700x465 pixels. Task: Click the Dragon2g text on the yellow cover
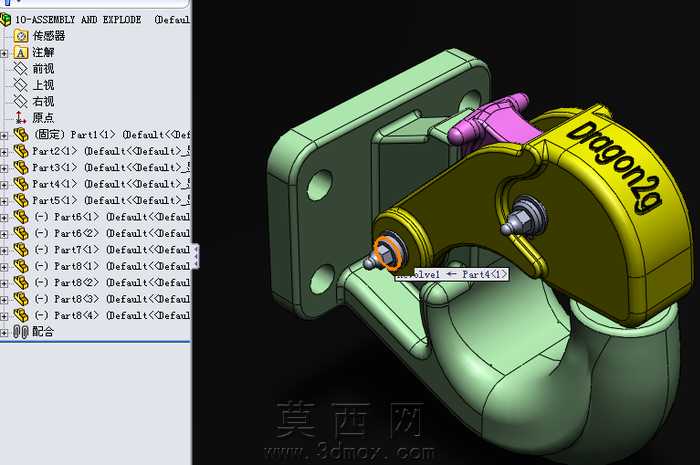click(x=616, y=168)
